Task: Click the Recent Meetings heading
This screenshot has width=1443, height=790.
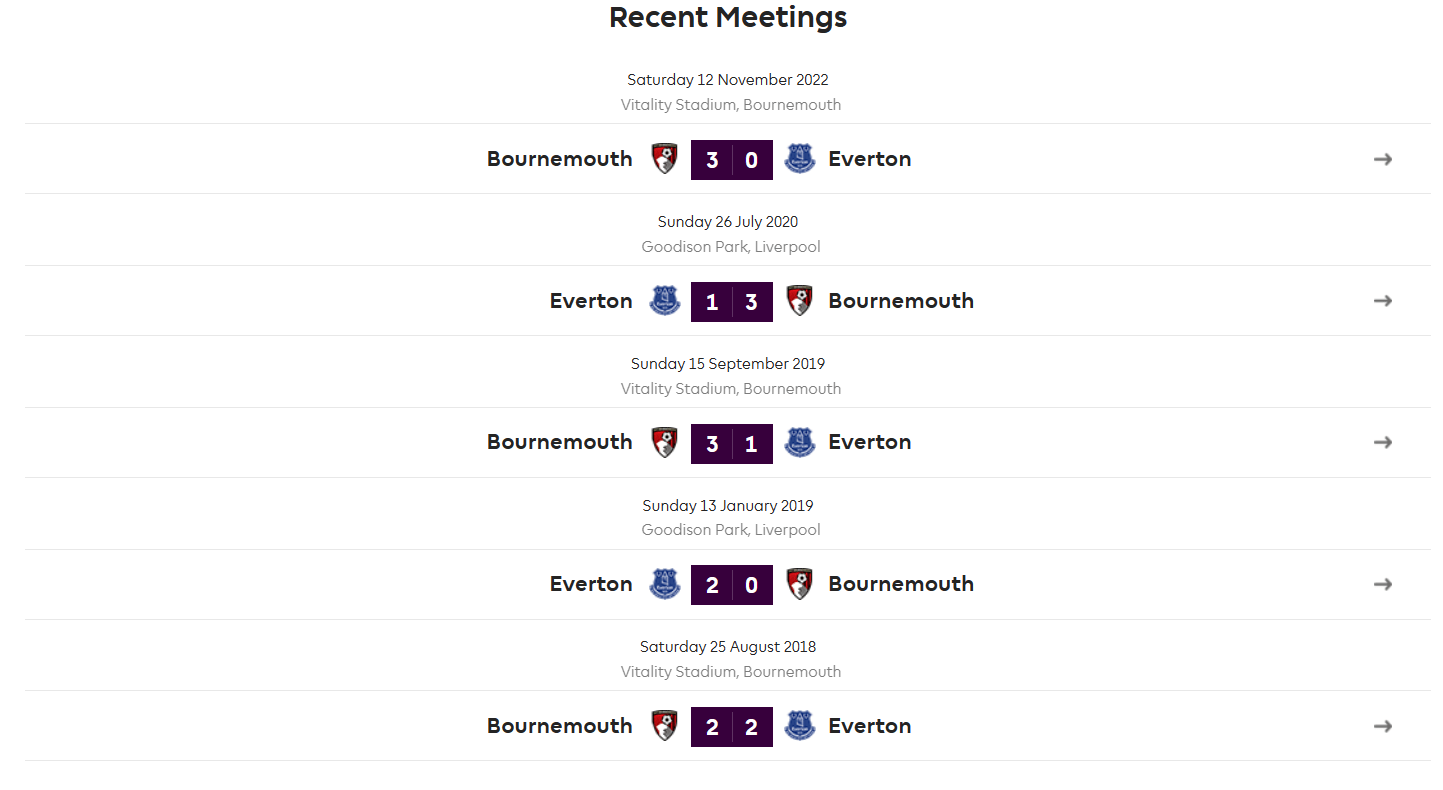Action: click(x=728, y=17)
